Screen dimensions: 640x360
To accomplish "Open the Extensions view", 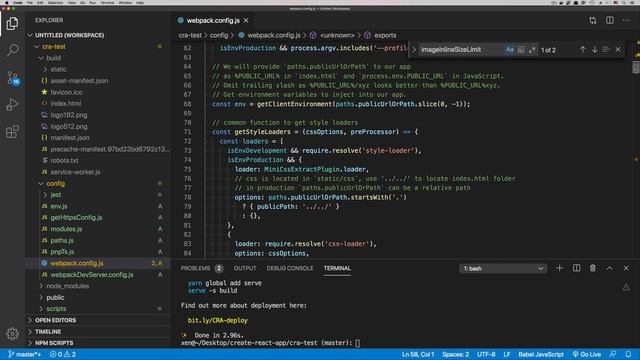I will pyautogui.click(x=12, y=131).
